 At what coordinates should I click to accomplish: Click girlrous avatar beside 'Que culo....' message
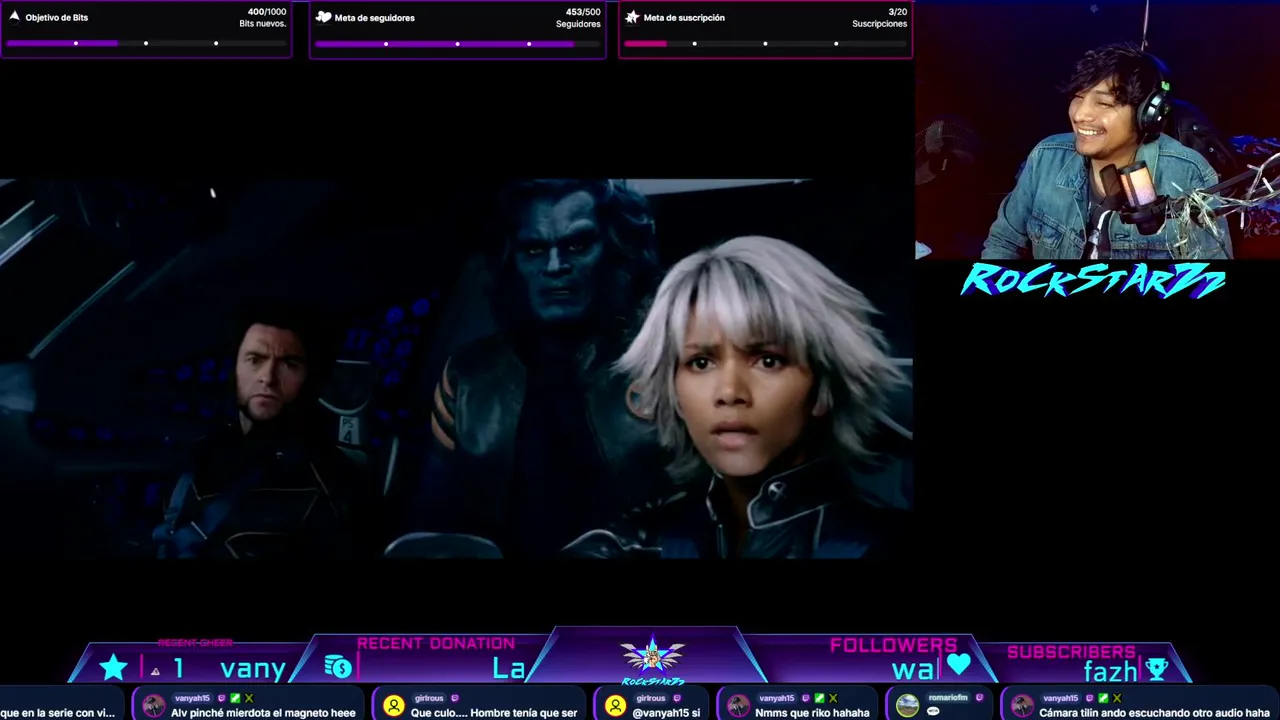(x=394, y=706)
